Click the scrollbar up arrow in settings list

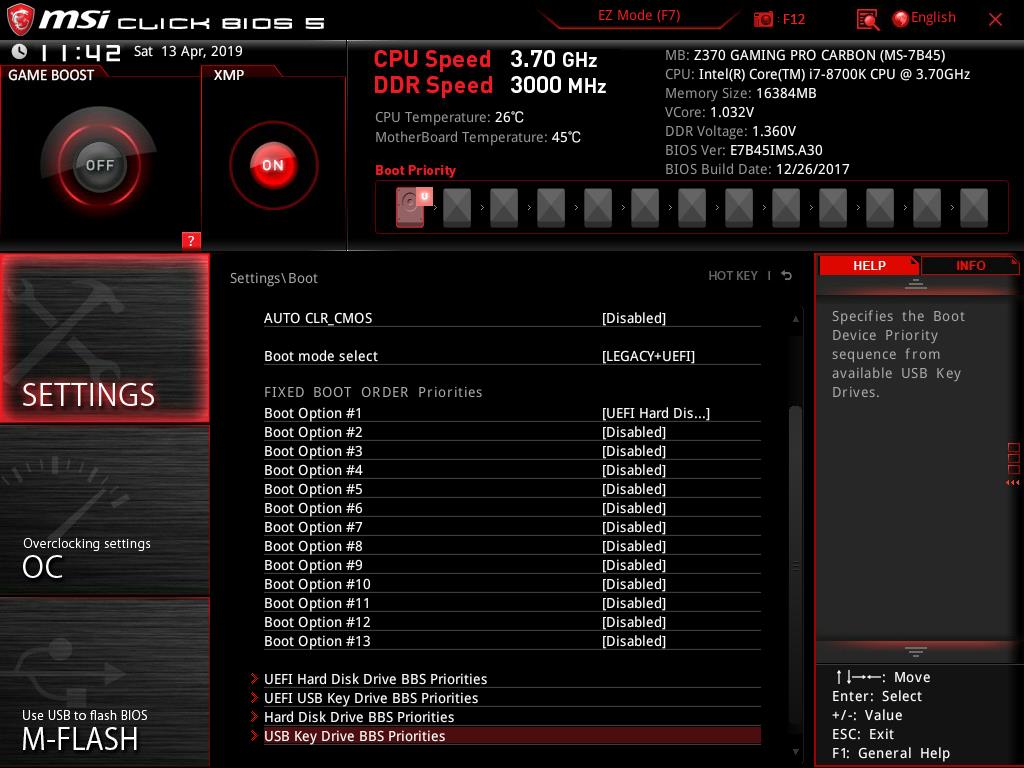click(x=795, y=319)
